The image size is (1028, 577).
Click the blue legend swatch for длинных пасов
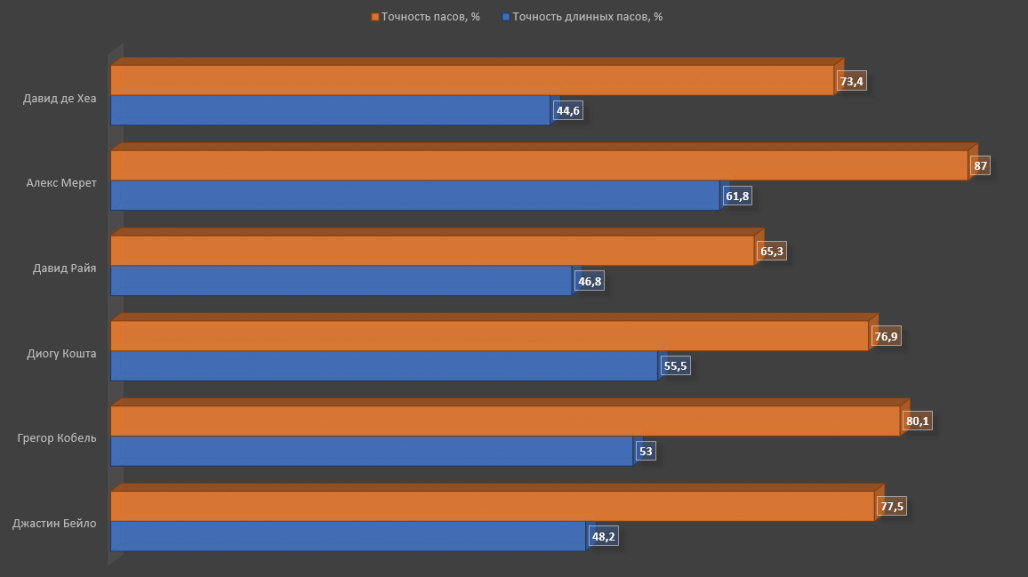507,17
